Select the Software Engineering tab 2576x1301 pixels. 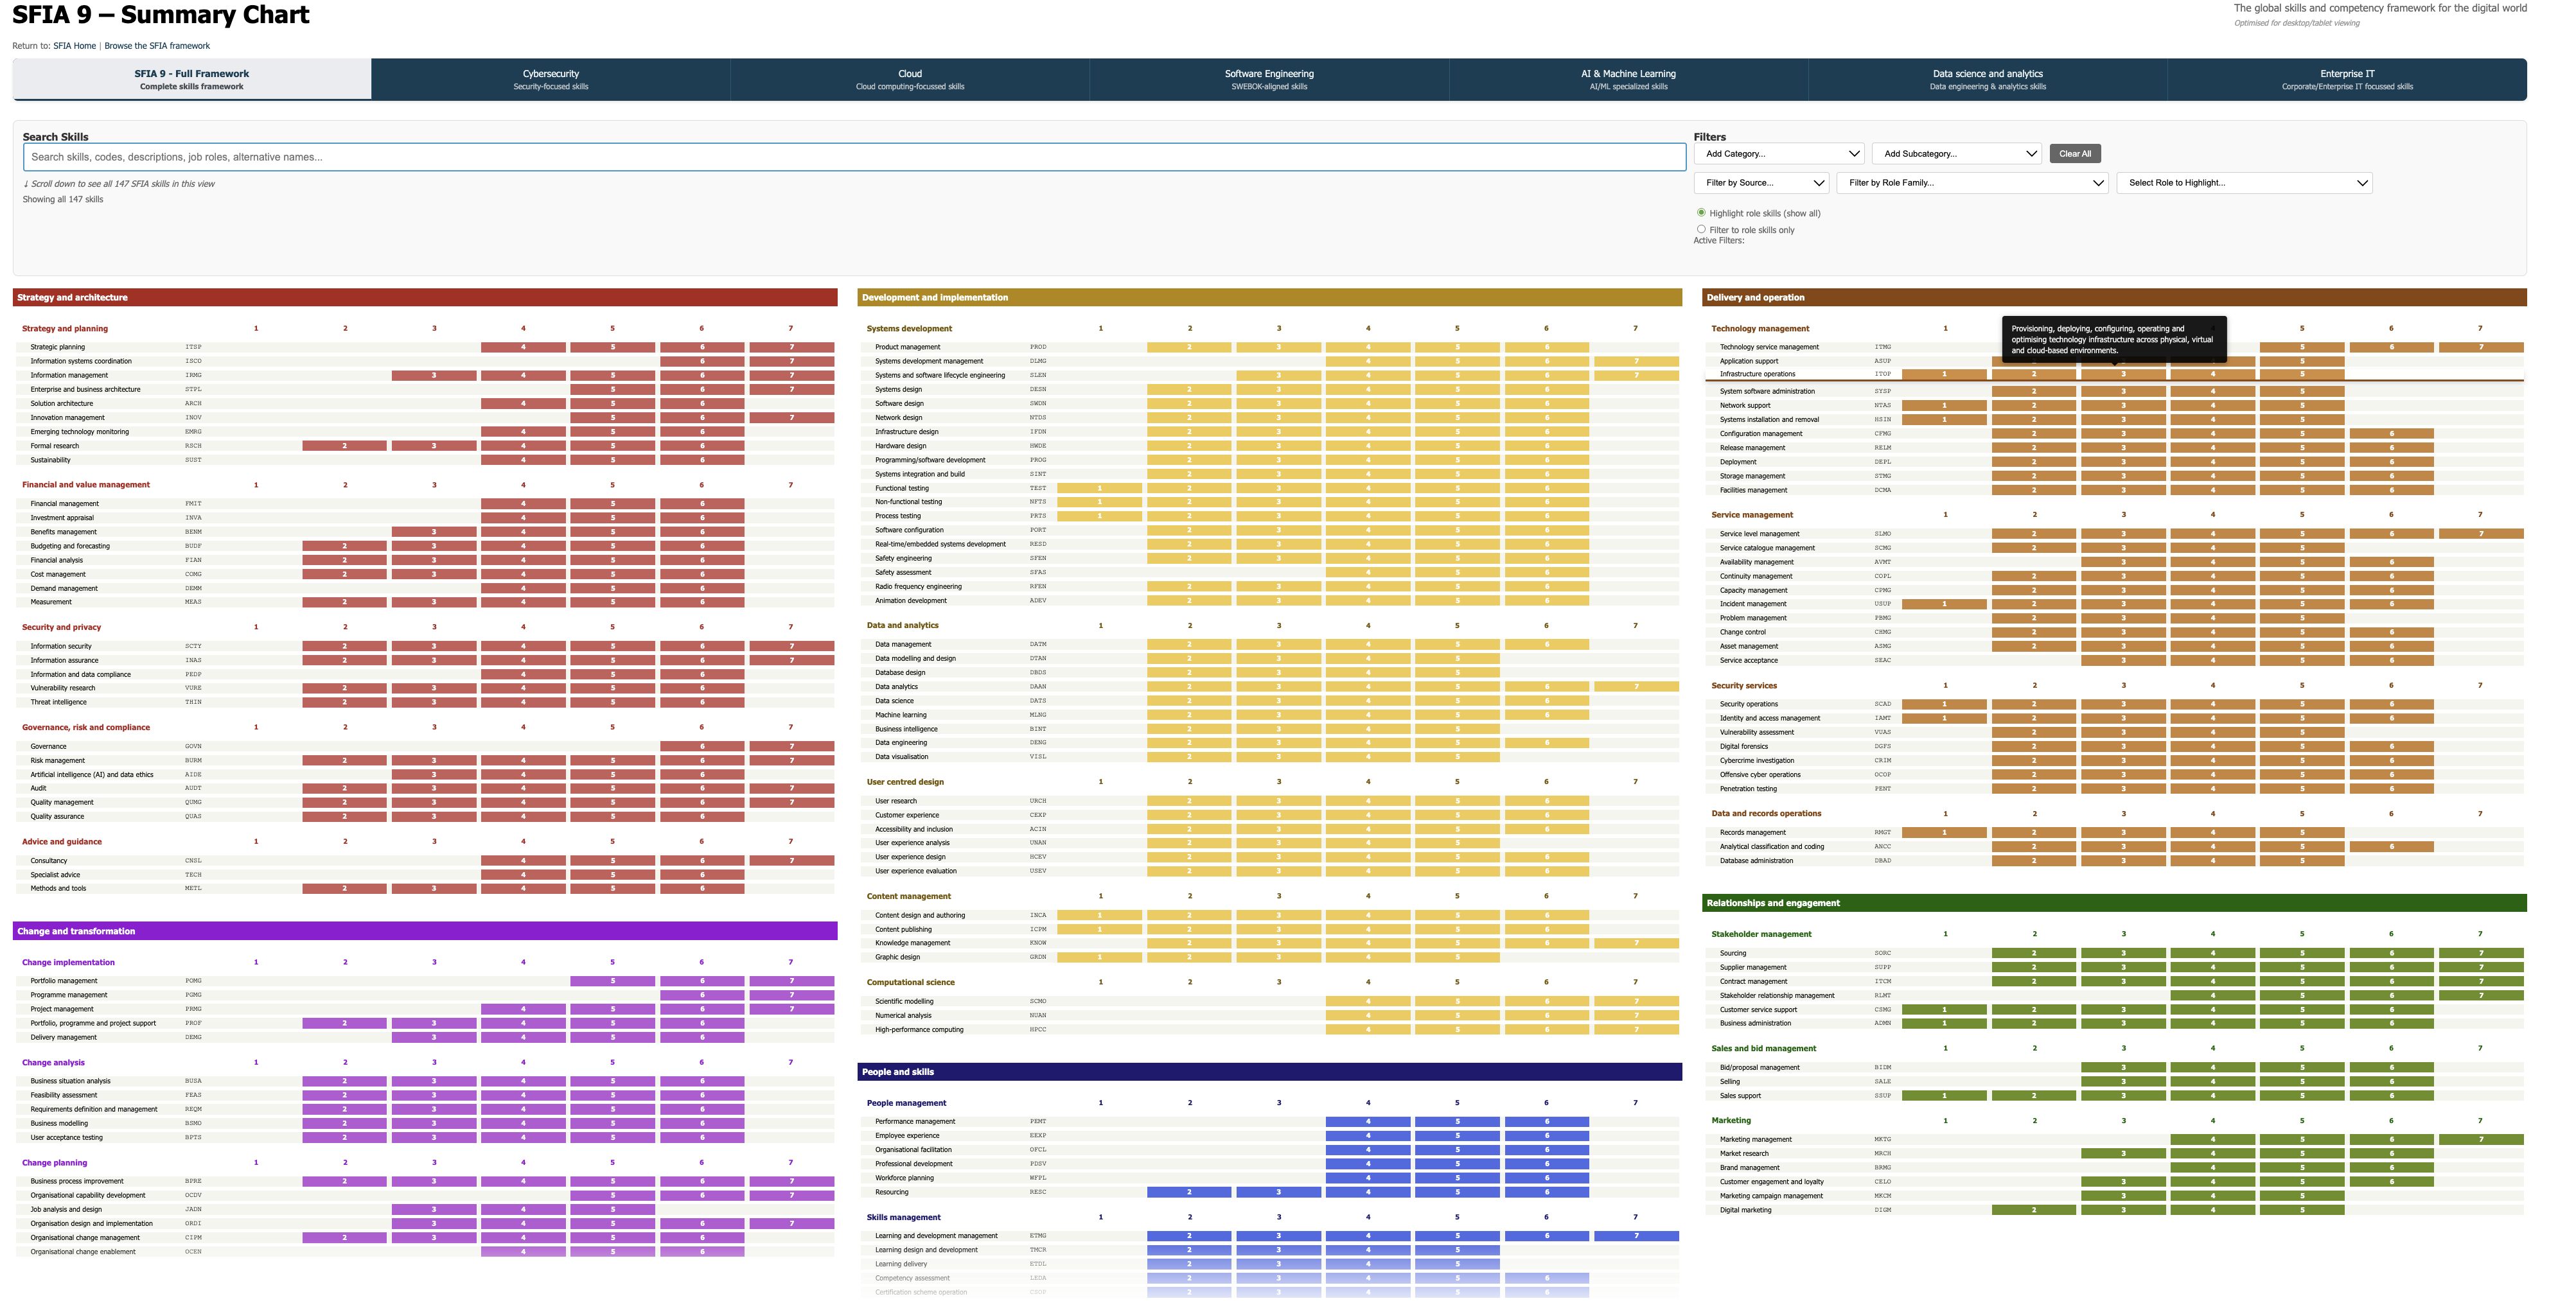(1269, 79)
